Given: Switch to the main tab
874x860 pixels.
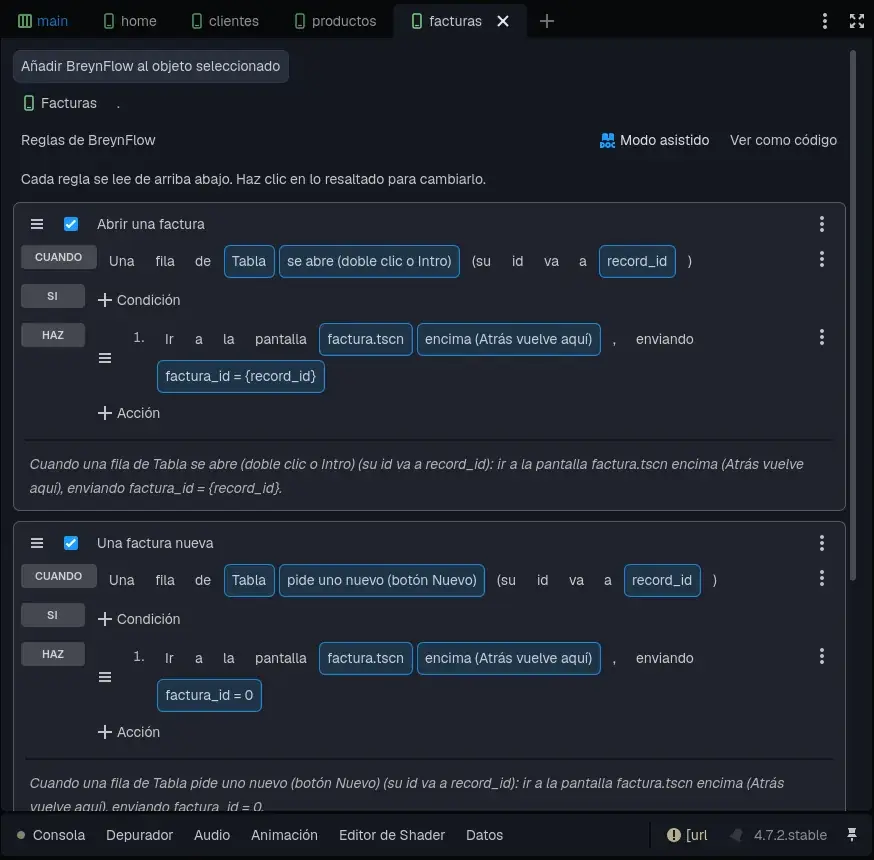Looking at the screenshot, I should point(43,21).
